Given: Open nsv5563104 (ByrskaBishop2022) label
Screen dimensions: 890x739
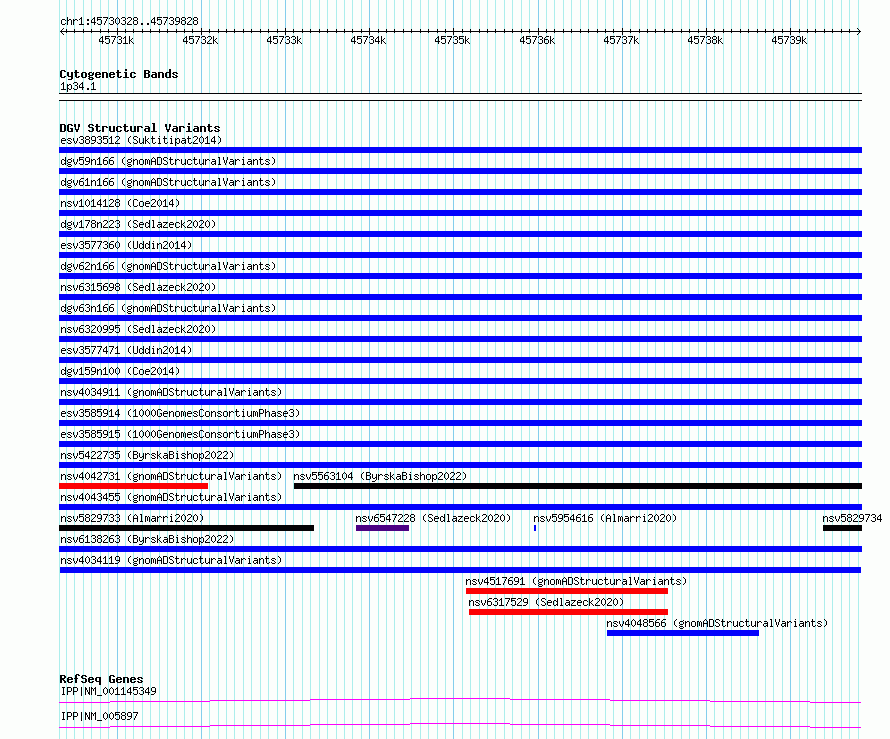Looking at the screenshot, I should tap(380, 476).
